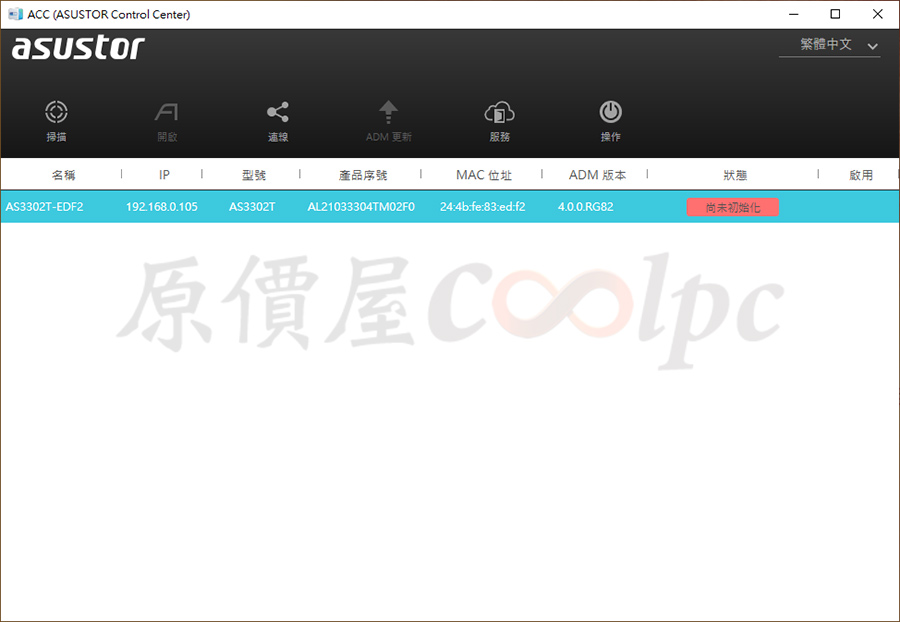Click the AS3302T model cell
The image size is (900, 622).
click(252, 207)
